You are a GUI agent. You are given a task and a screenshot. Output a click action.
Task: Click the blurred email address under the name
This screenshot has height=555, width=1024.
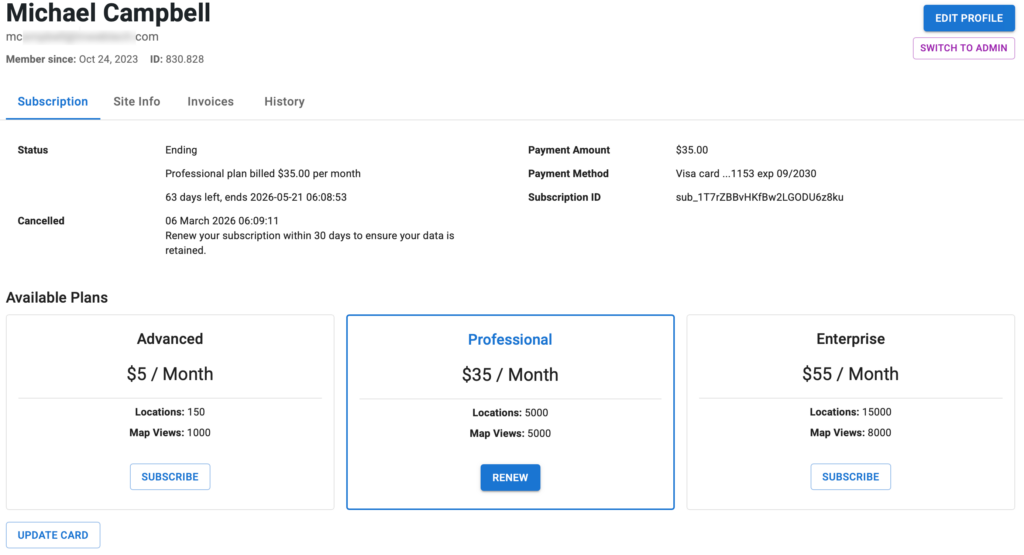click(x=82, y=37)
